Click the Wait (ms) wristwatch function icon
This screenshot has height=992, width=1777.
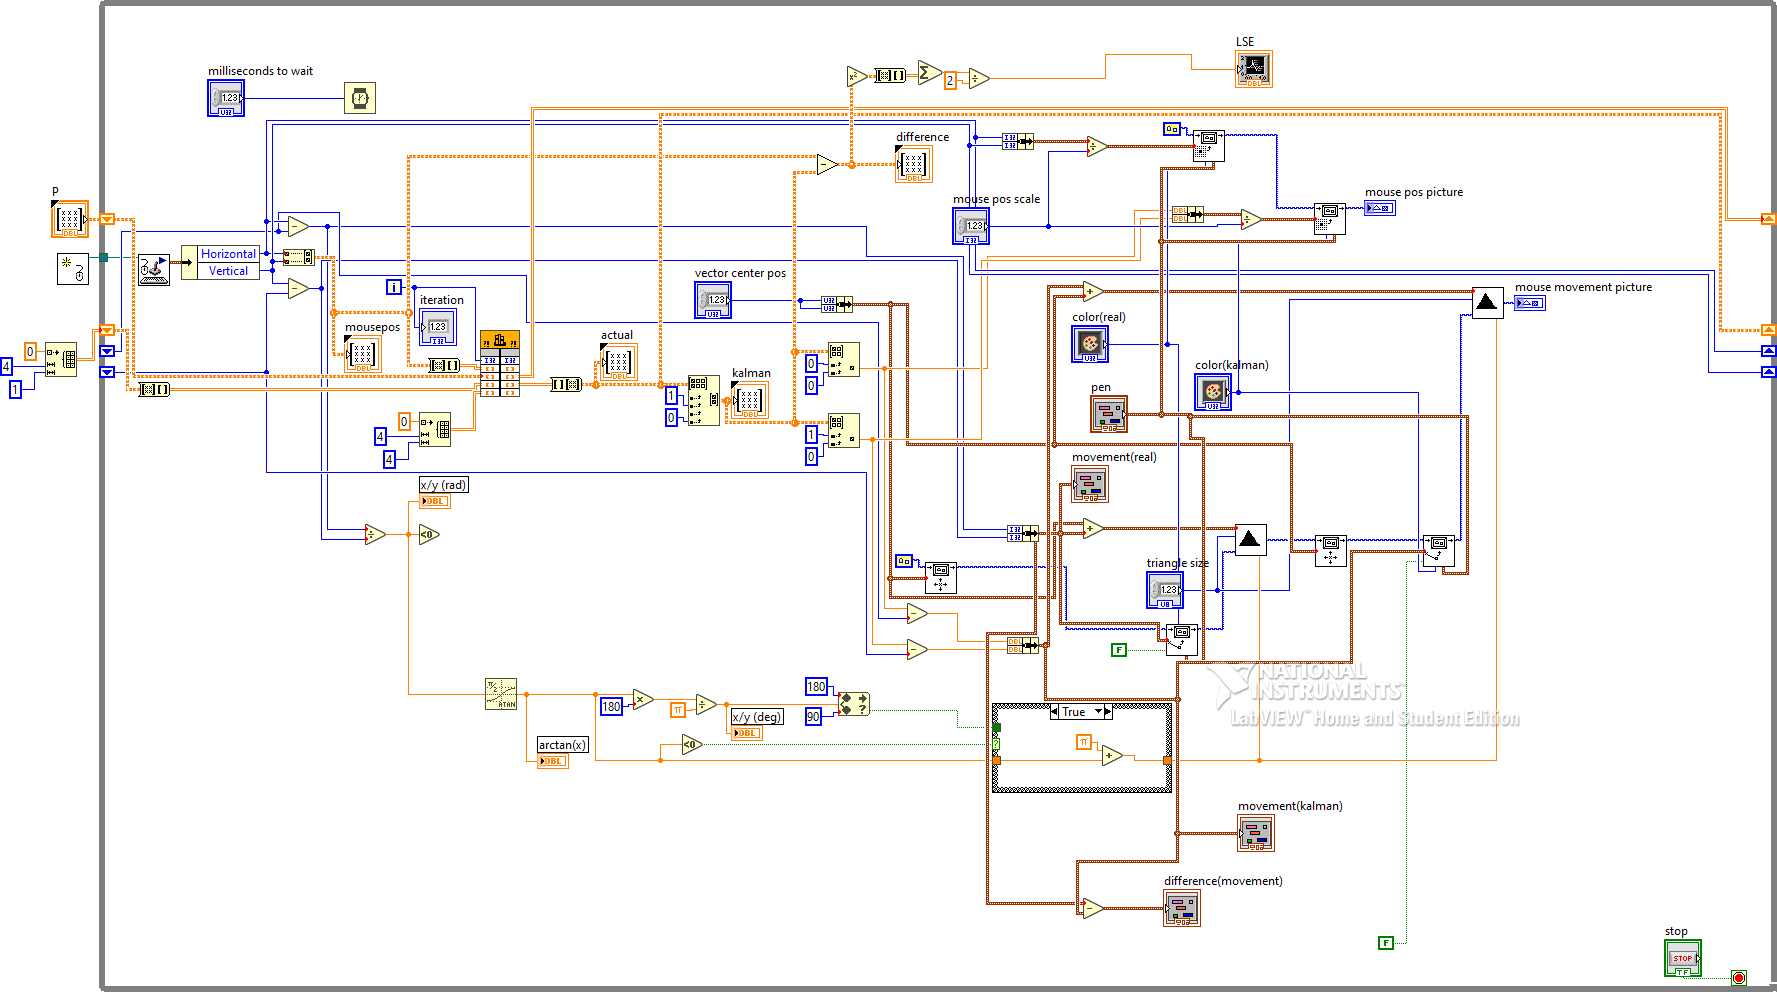coord(360,98)
